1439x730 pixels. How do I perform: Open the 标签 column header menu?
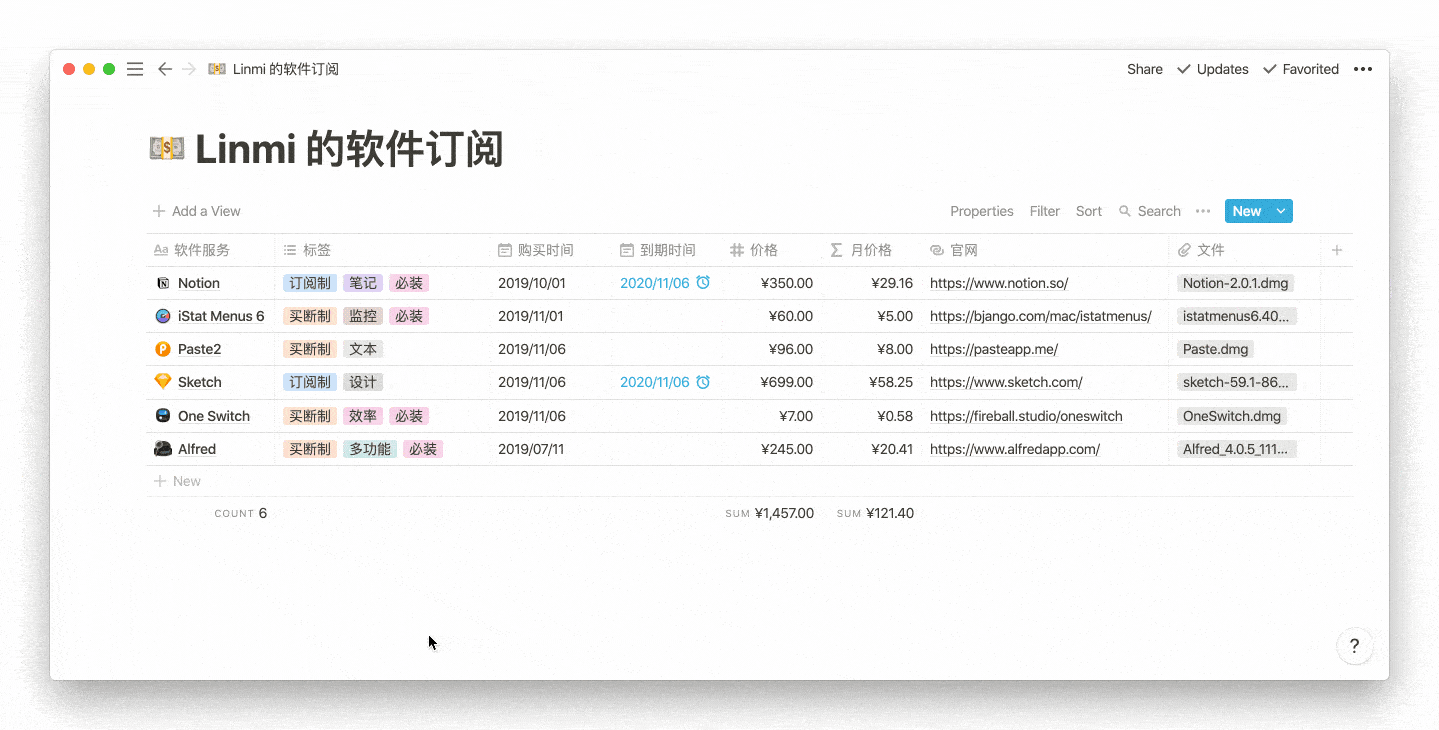click(383, 250)
